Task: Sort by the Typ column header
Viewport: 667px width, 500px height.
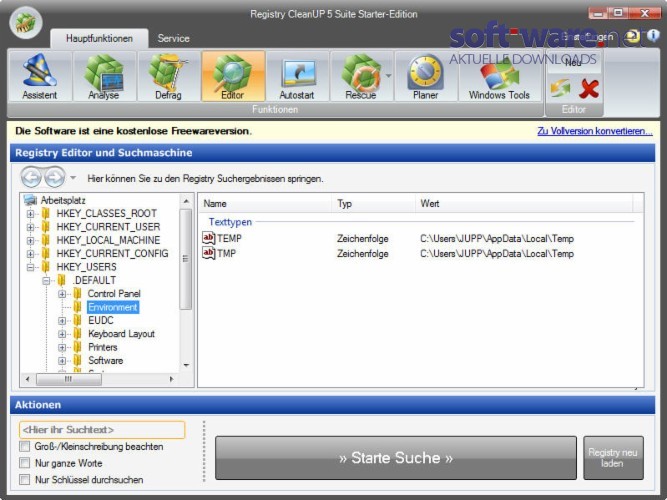Action: (x=373, y=203)
